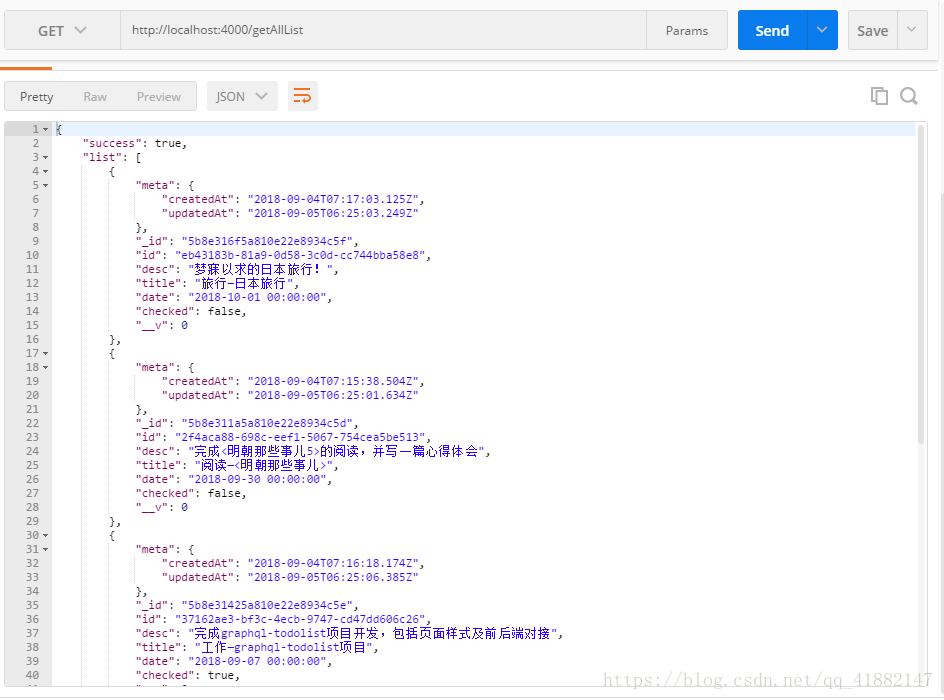The width and height of the screenshot is (944, 700).
Task: Click title value 旅行-日本旅行
Action: (244, 283)
